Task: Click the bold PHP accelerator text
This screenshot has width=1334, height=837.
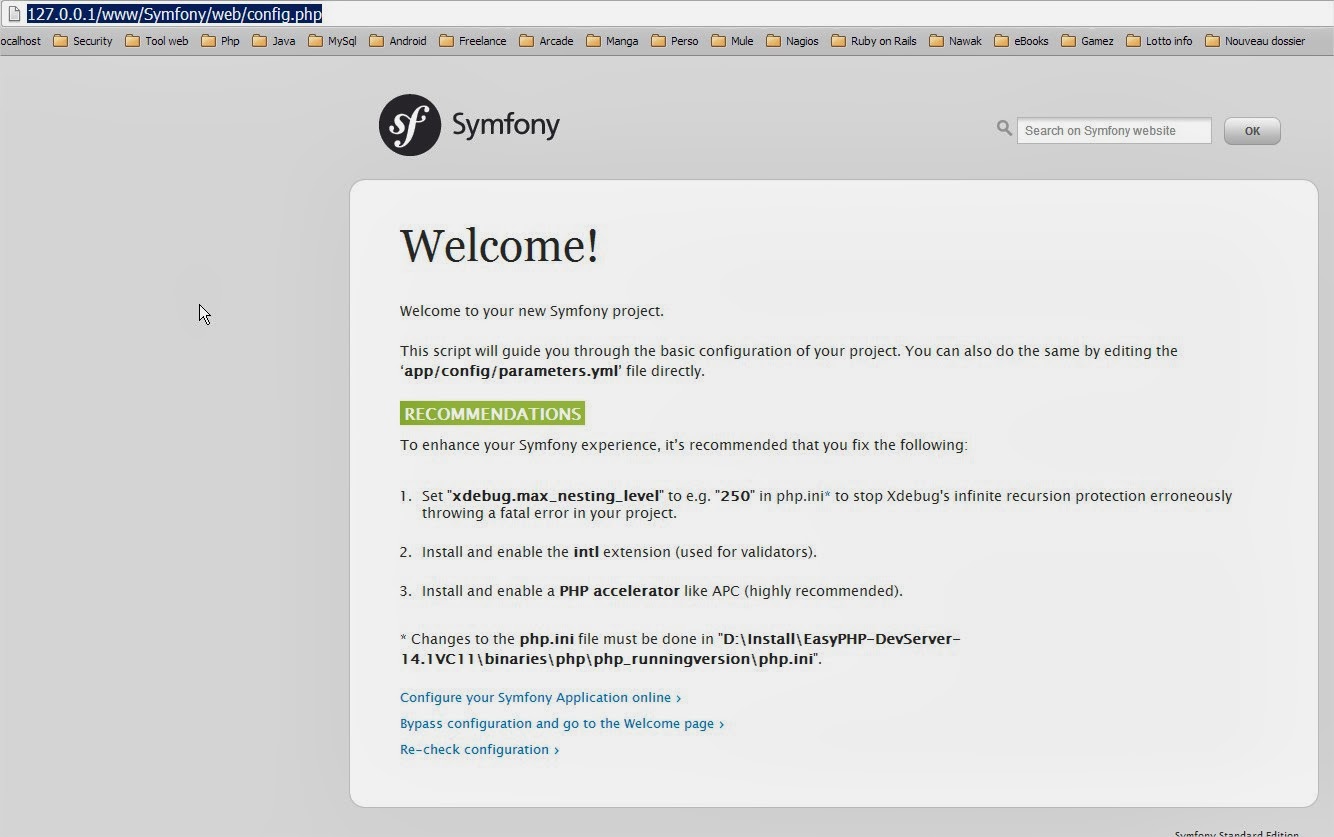Action: (619, 591)
